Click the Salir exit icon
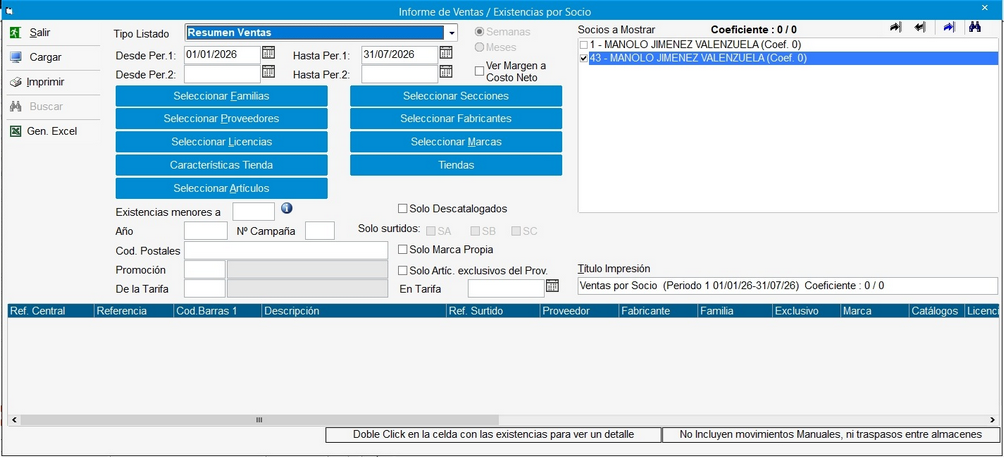The image size is (1004, 457). click(15, 33)
